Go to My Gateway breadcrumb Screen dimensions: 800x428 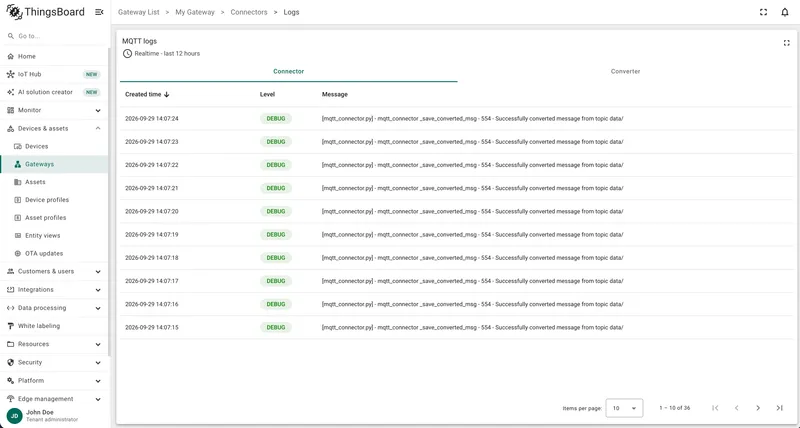coord(195,12)
